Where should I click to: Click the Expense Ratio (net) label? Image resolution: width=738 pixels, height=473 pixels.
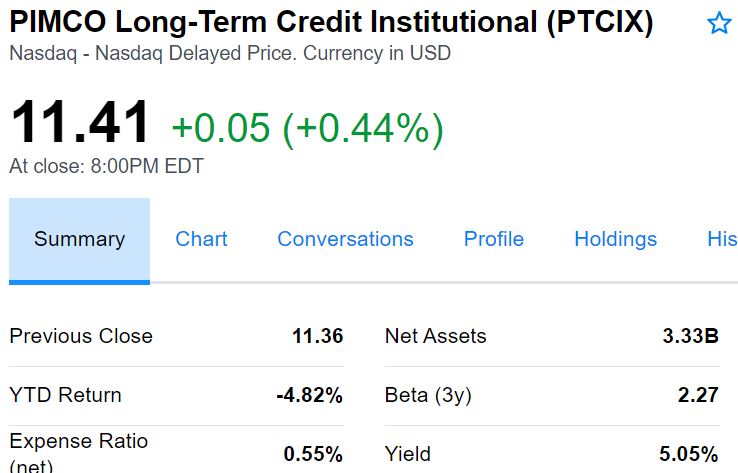(78, 451)
